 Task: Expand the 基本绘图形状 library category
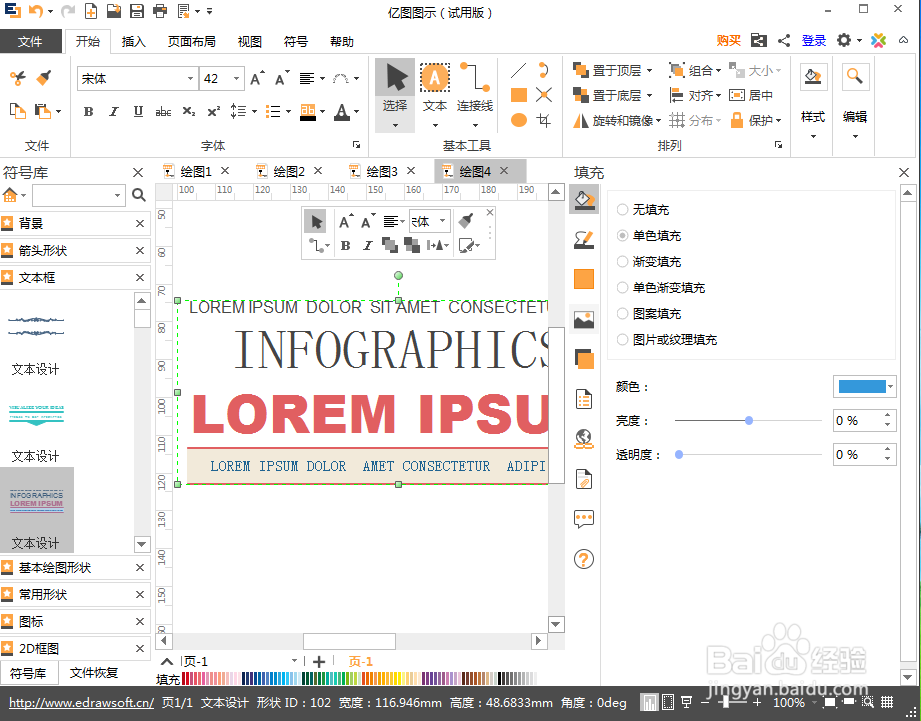[75, 568]
